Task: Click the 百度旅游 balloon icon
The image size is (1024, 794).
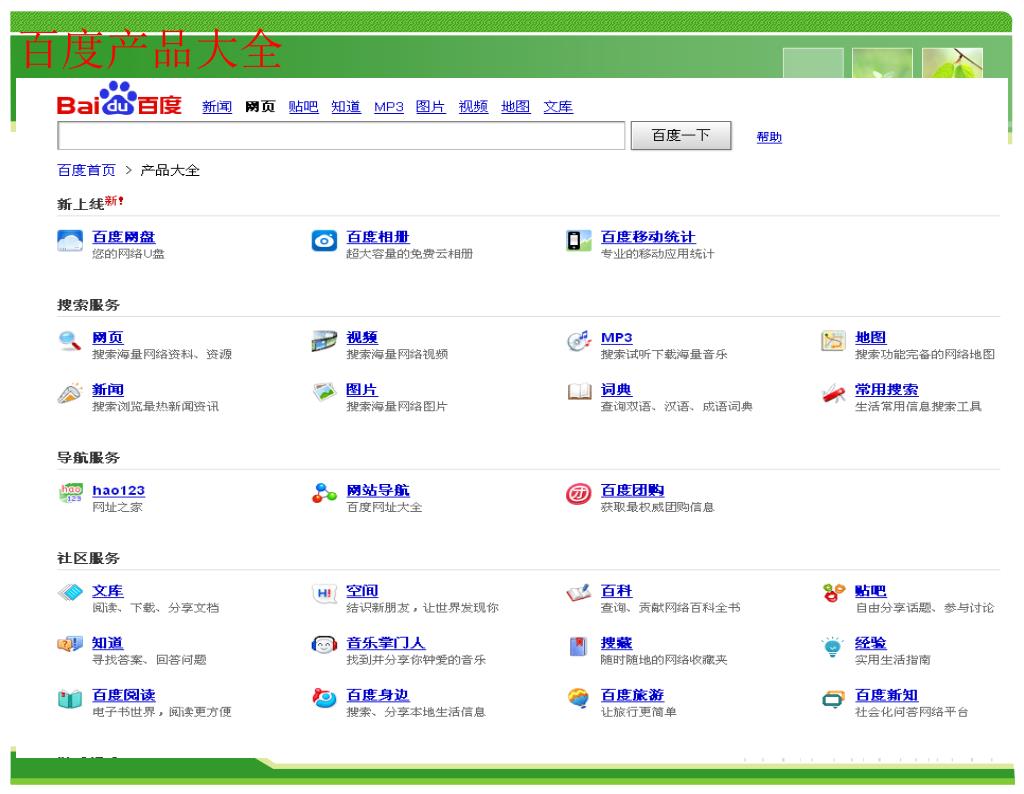Action: pos(579,699)
